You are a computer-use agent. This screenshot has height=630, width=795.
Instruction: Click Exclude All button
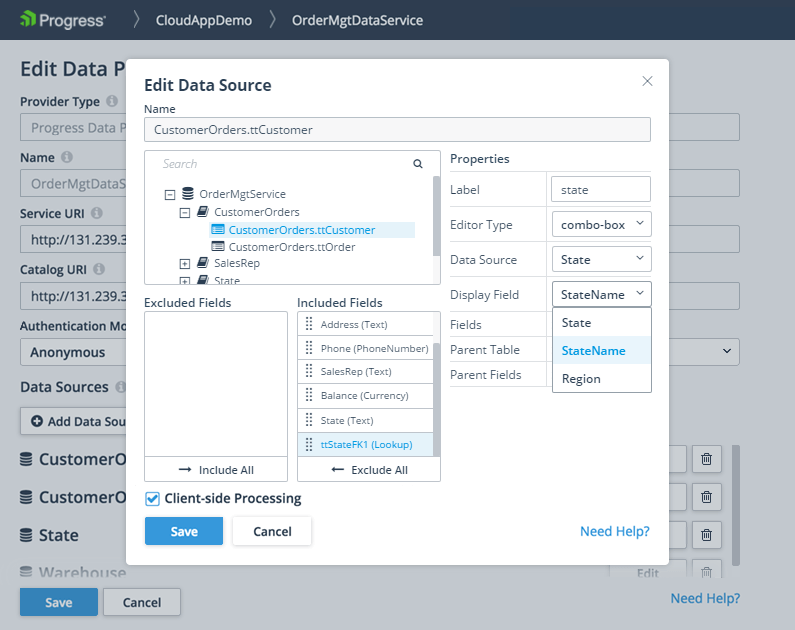pyautogui.click(x=369, y=470)
